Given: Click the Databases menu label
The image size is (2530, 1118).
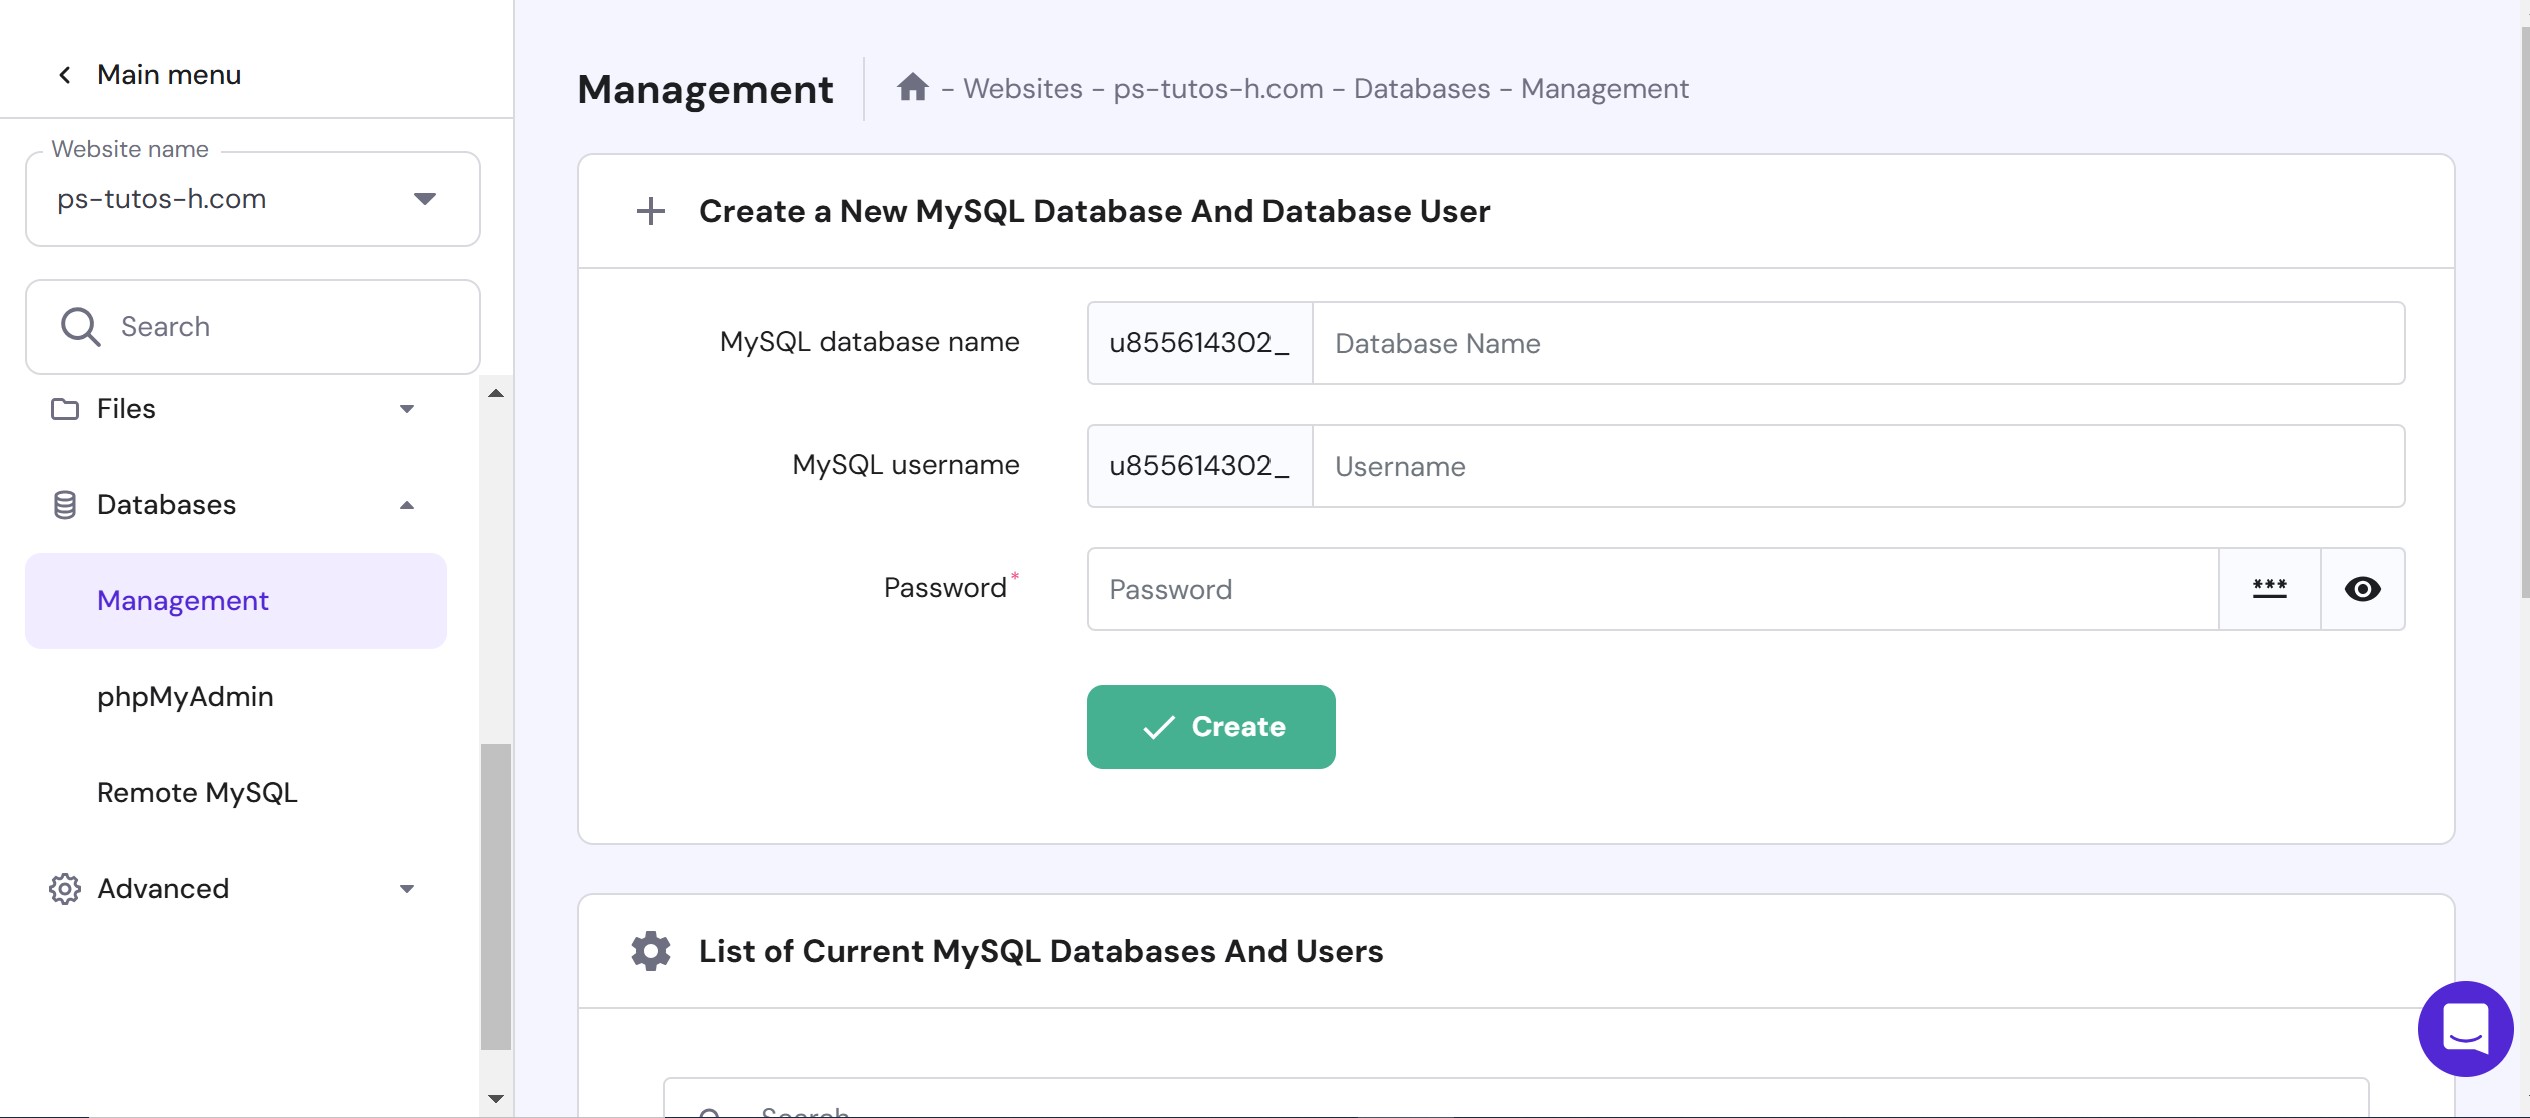Looking at the screenshot, I should coord(166,505).
